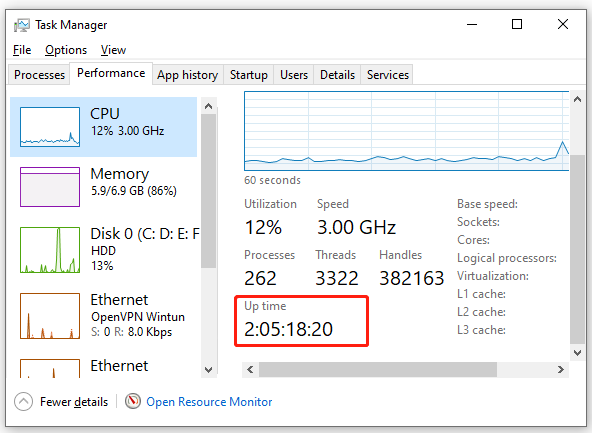Switch to the App history tab
Viewport: 592px width, 433px height.
click(188, 75)
